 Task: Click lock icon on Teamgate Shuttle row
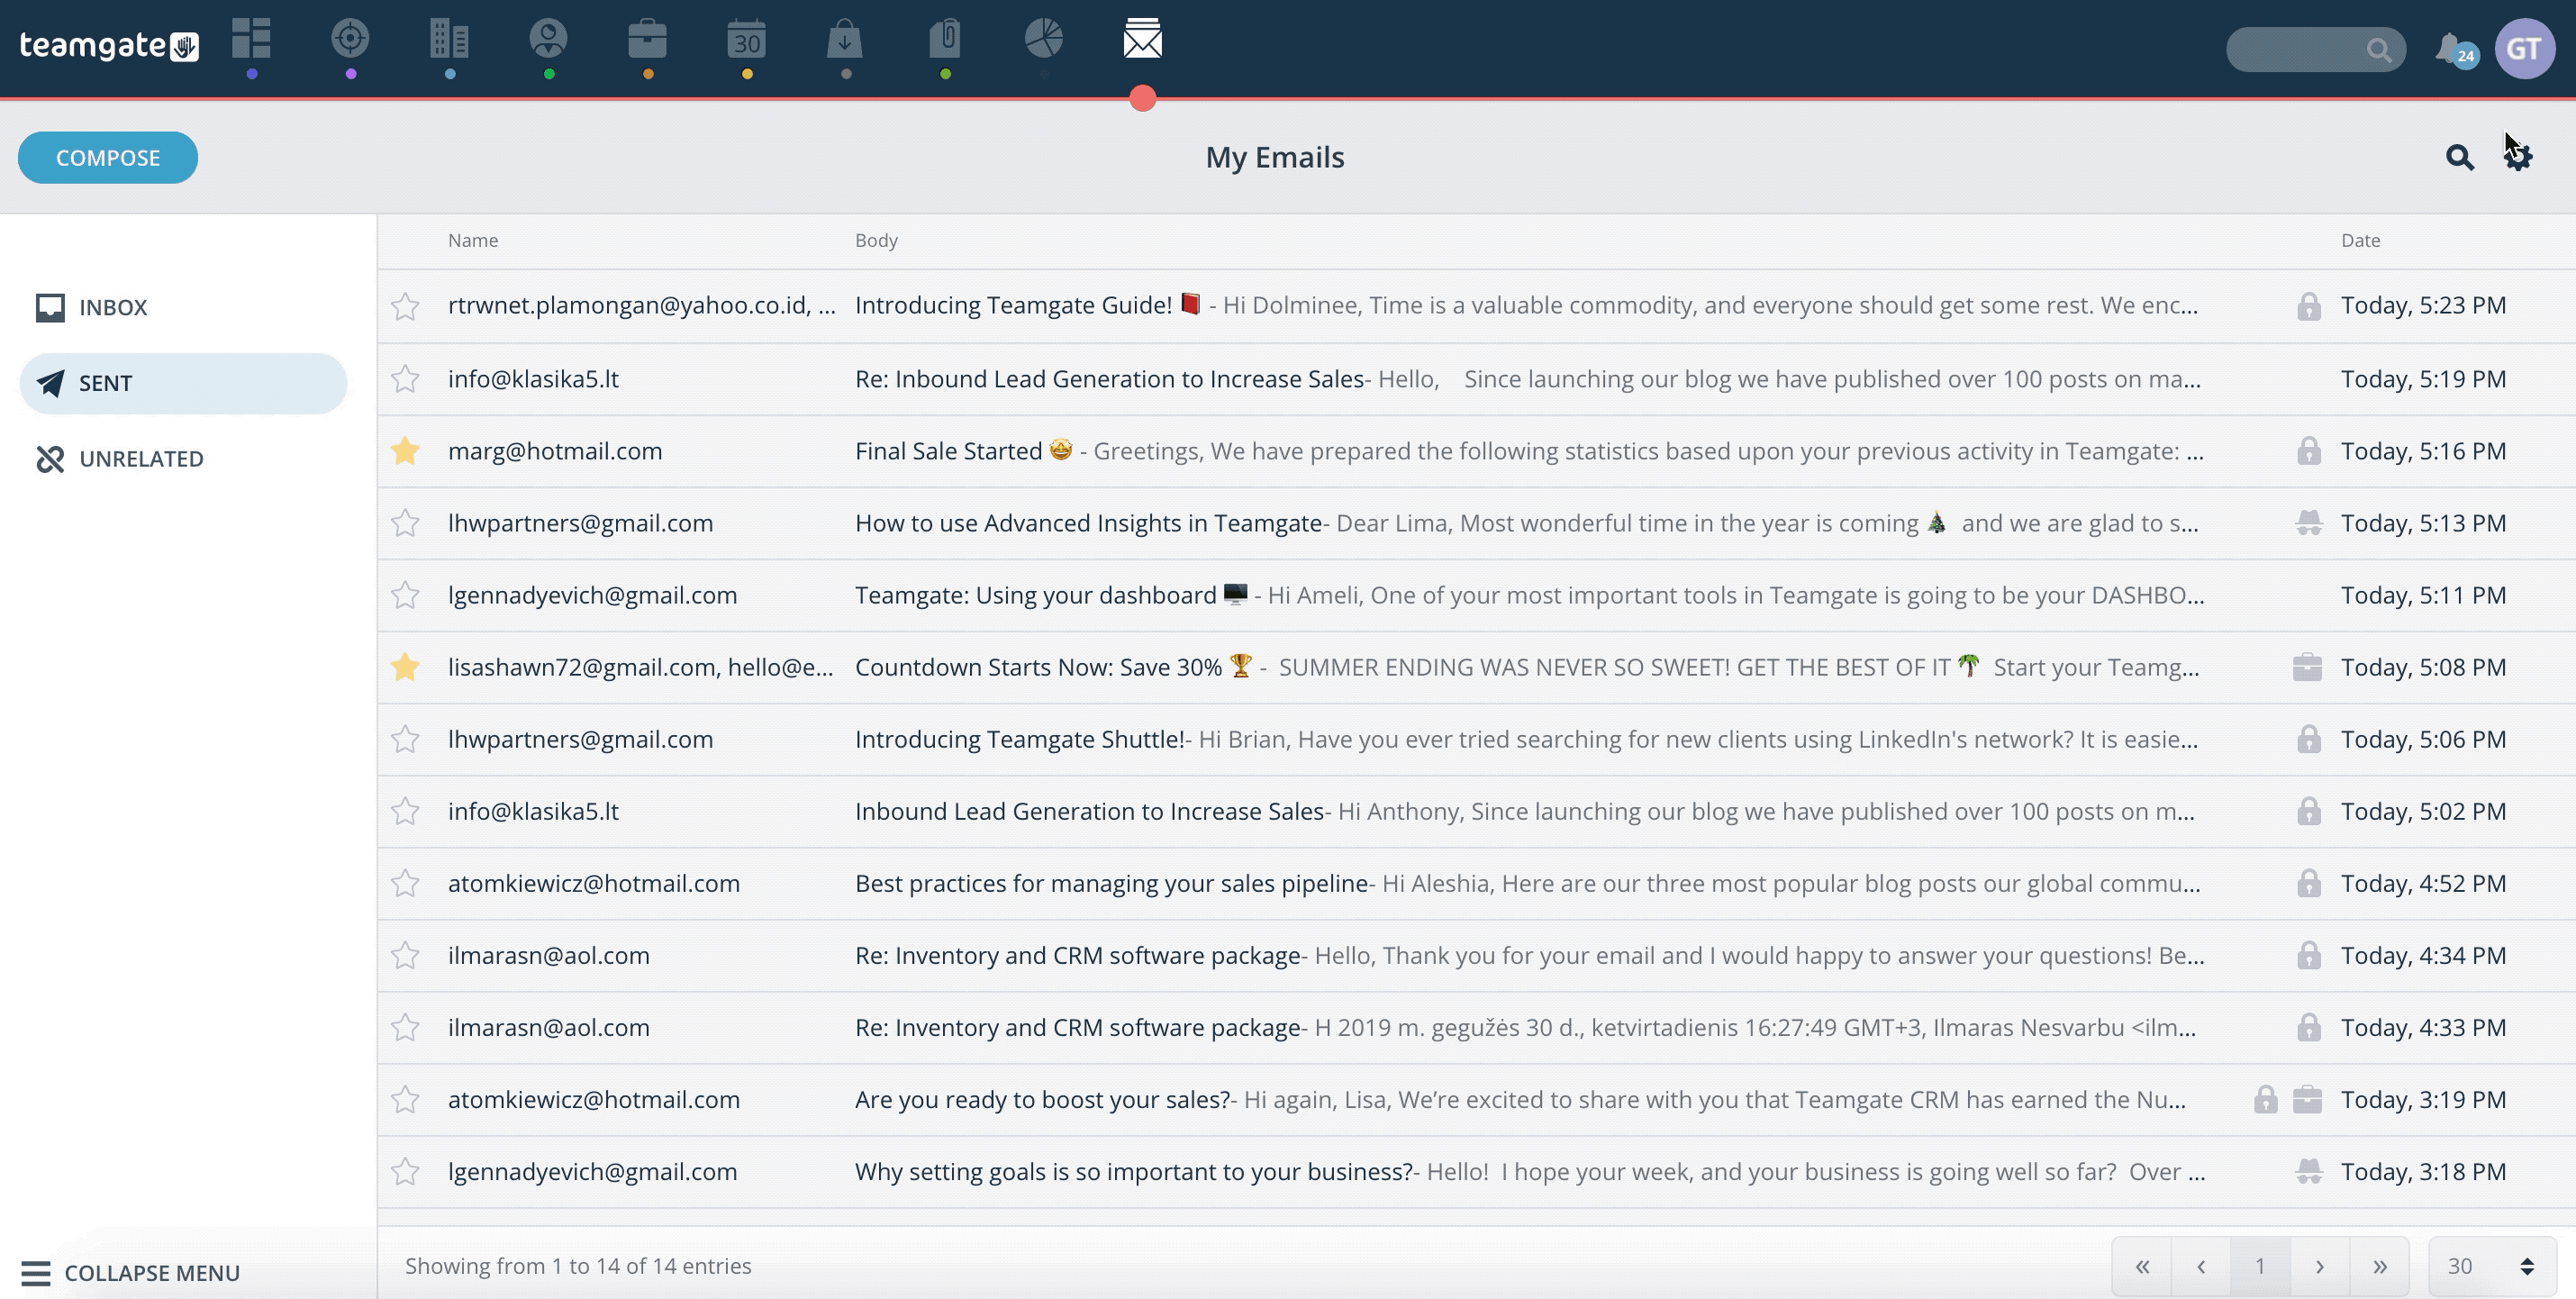click(x=2308, y=739)
